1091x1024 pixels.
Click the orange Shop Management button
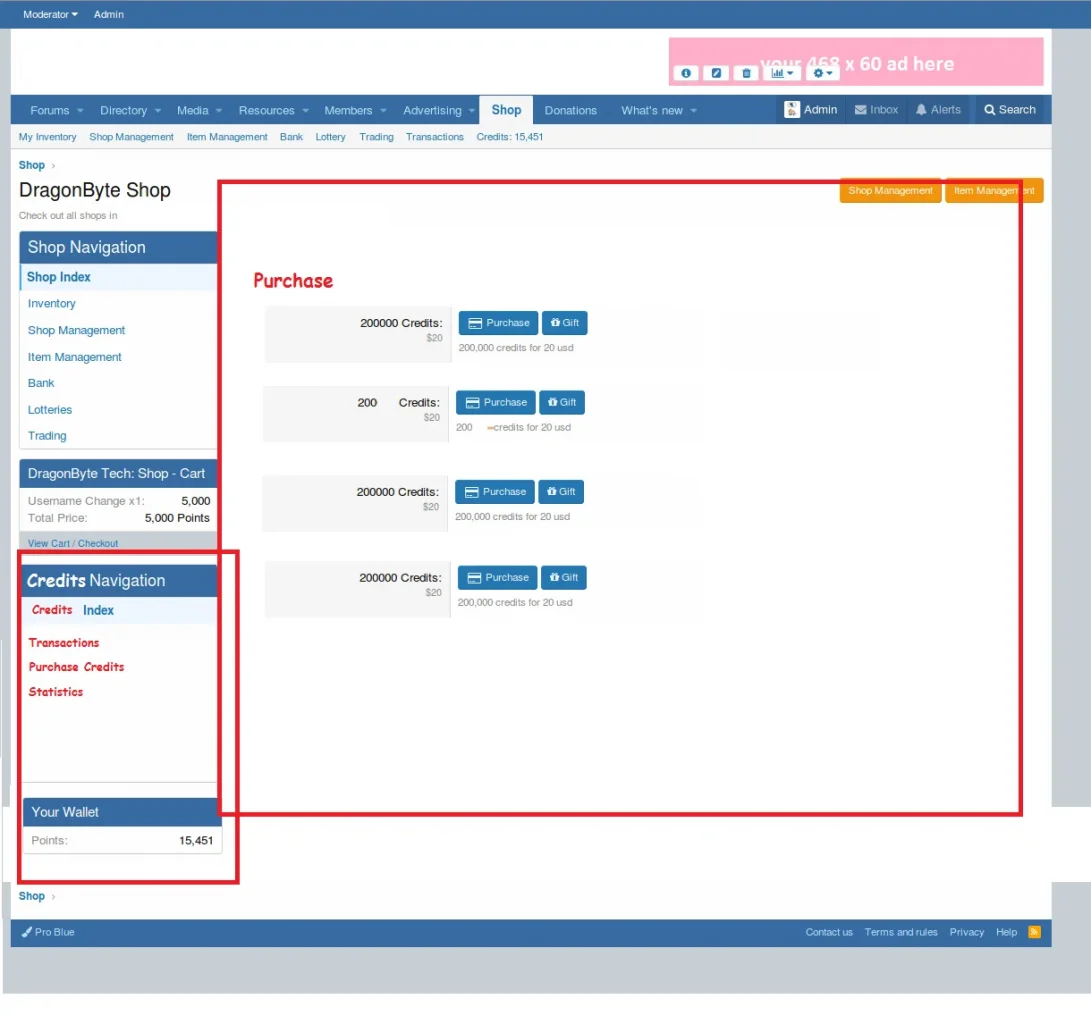(x=890, y=191)
